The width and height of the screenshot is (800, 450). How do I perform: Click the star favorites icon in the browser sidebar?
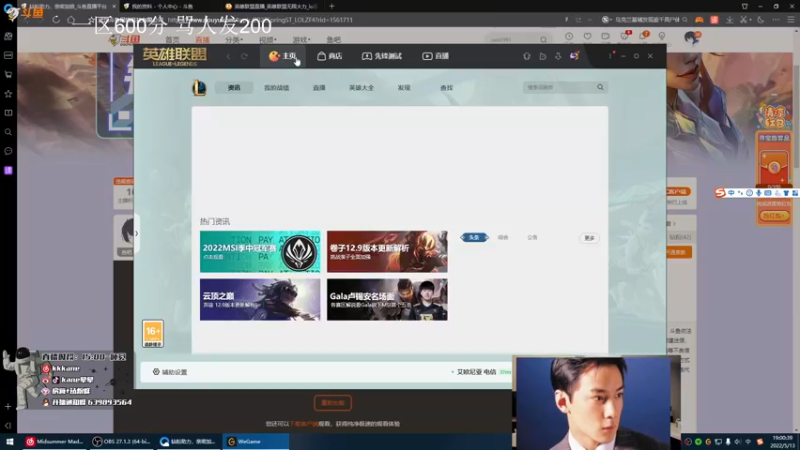[8, 94]
